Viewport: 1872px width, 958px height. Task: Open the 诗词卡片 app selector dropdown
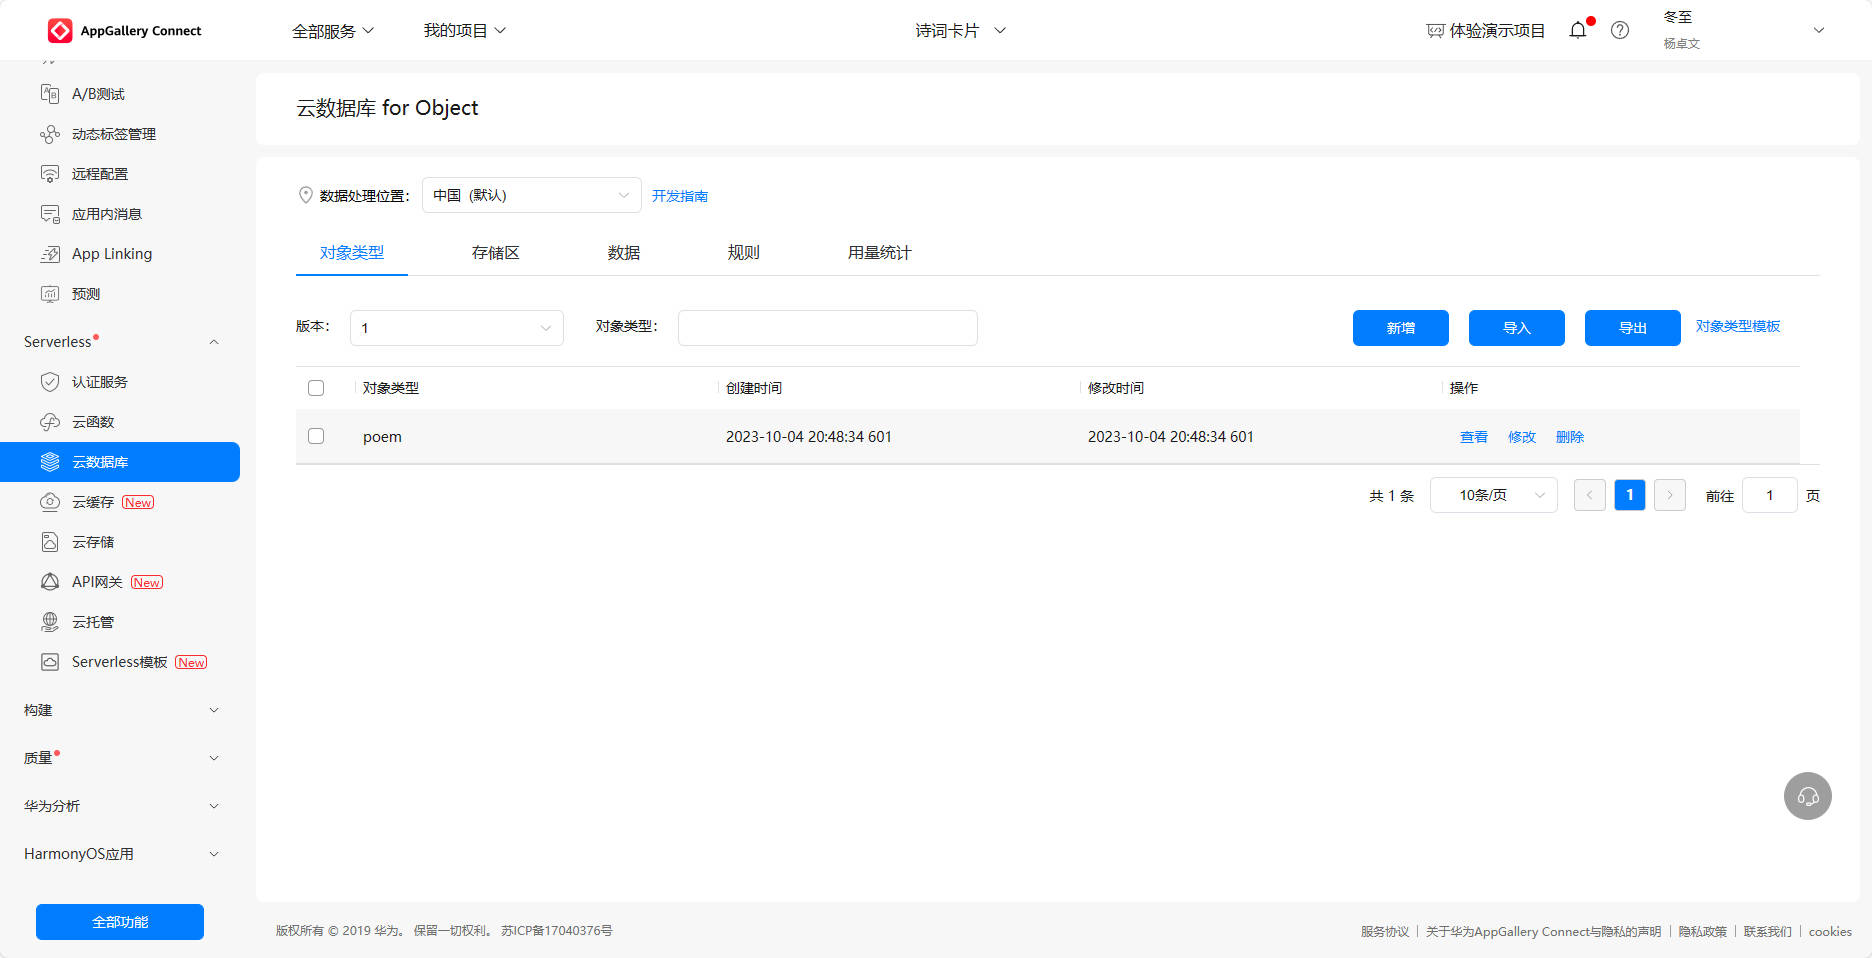(x=961, y=31)
